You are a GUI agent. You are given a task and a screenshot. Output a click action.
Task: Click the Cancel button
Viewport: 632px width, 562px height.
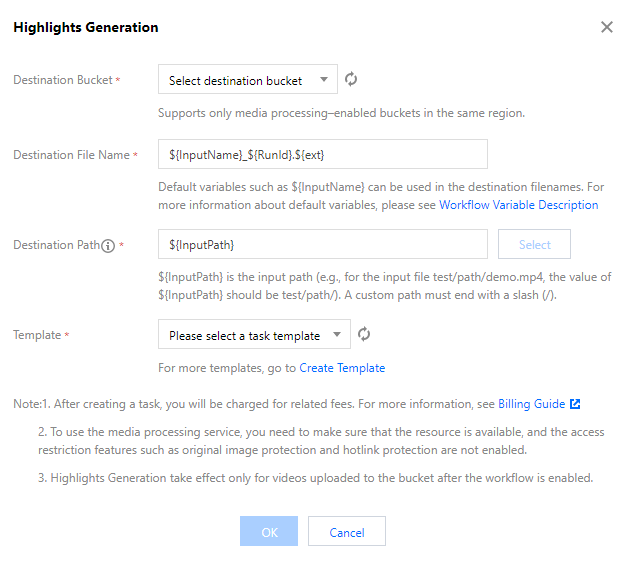[x=347, y=532]
